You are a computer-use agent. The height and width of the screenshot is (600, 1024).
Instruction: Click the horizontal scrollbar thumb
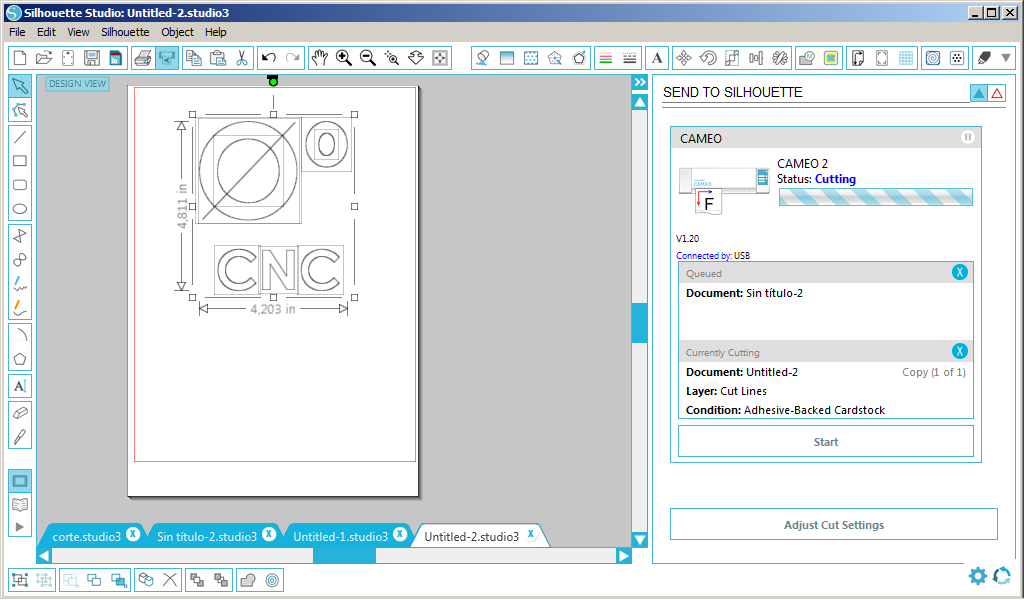point(344,556)
